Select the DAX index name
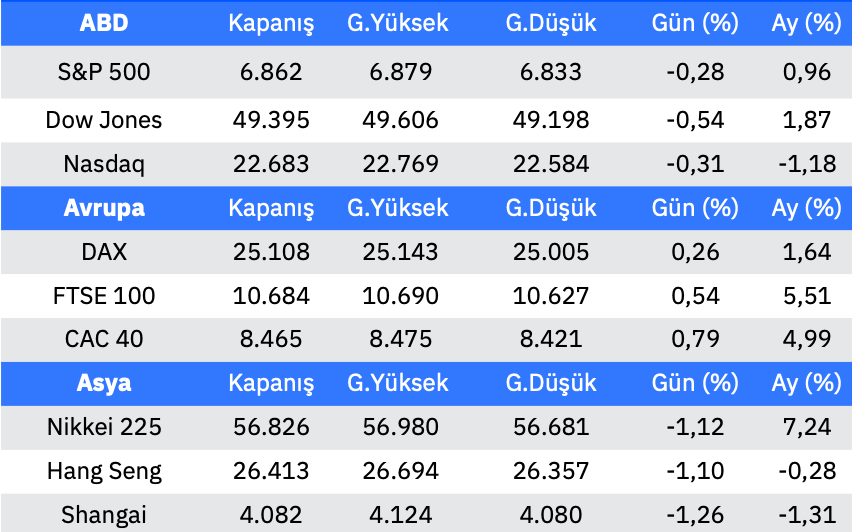The image size is (852, 532). (104, 252)
